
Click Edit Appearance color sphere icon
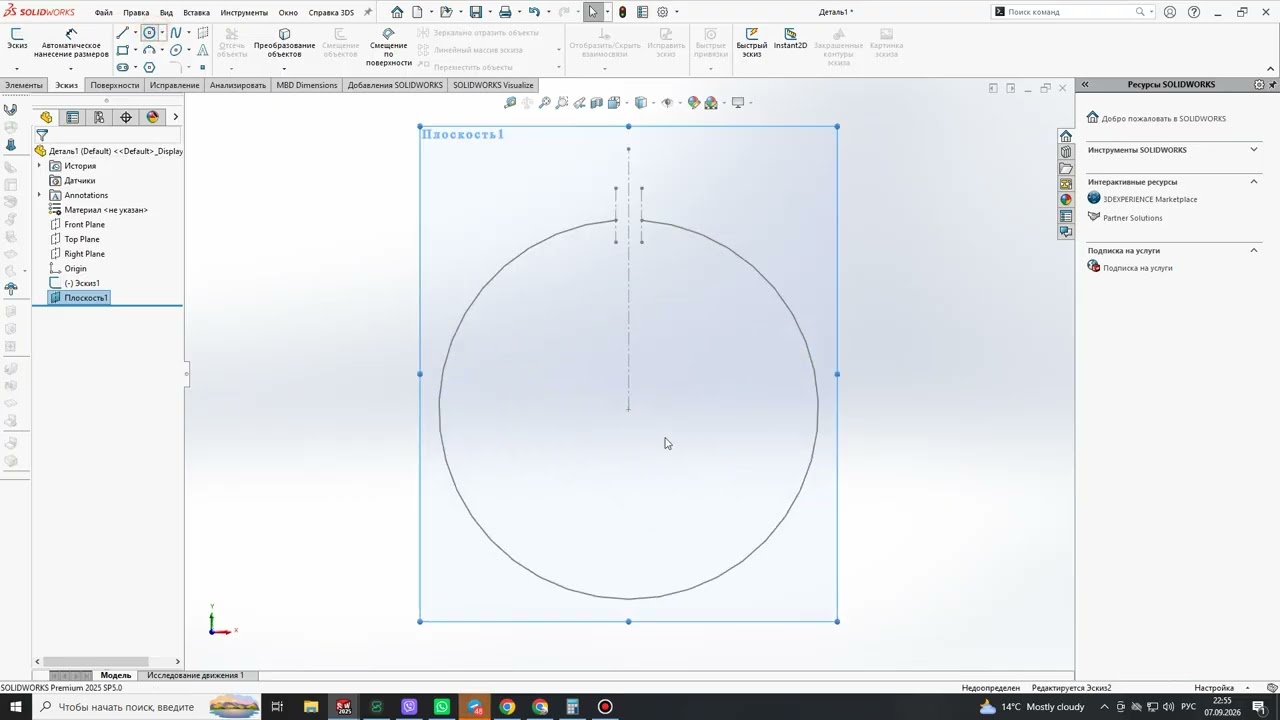pos(694,103)
